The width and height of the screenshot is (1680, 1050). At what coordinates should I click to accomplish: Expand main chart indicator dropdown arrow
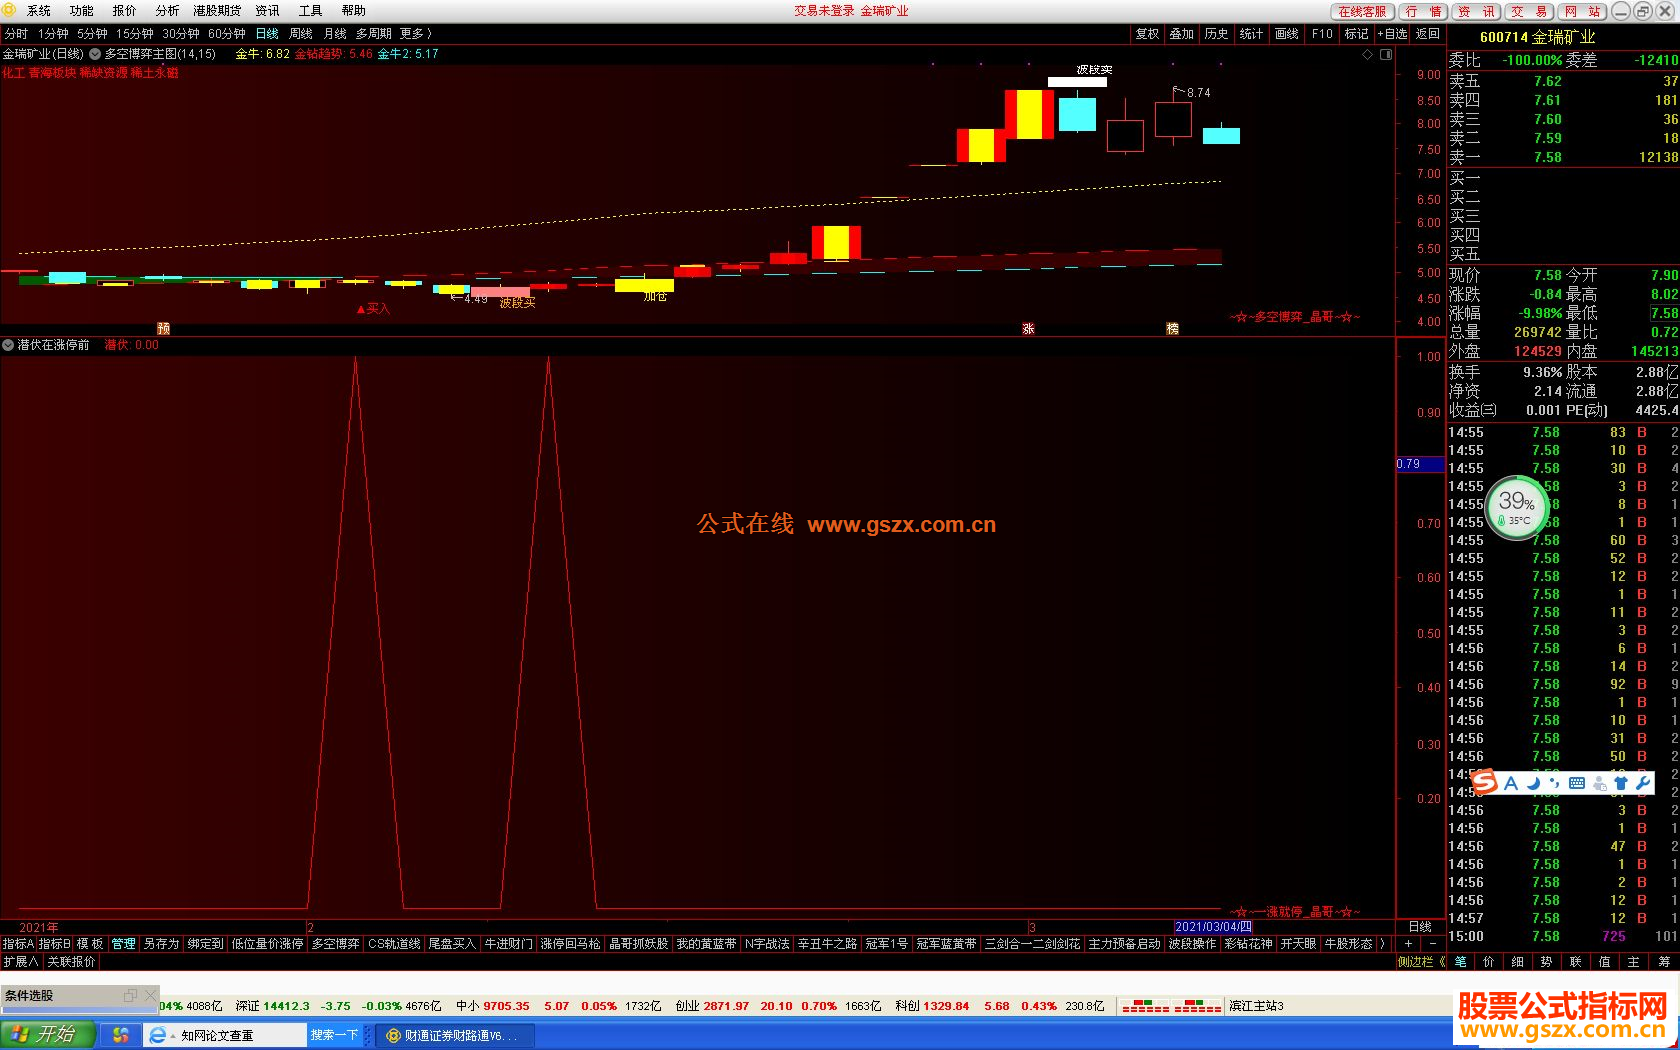(x=95, y=54)
